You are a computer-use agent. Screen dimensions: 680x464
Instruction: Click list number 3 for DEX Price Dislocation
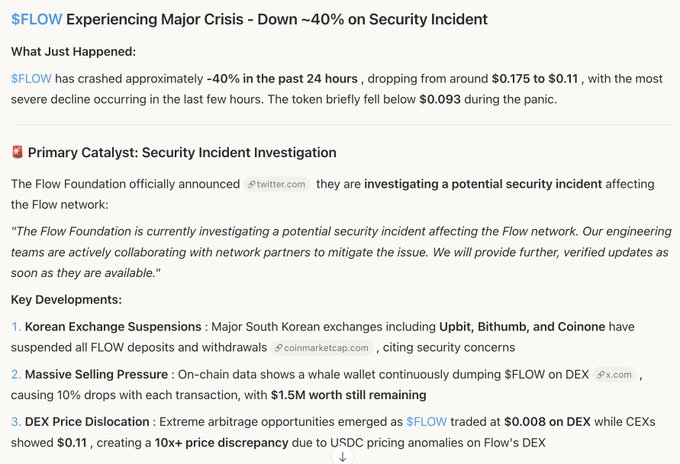(16, 422)
